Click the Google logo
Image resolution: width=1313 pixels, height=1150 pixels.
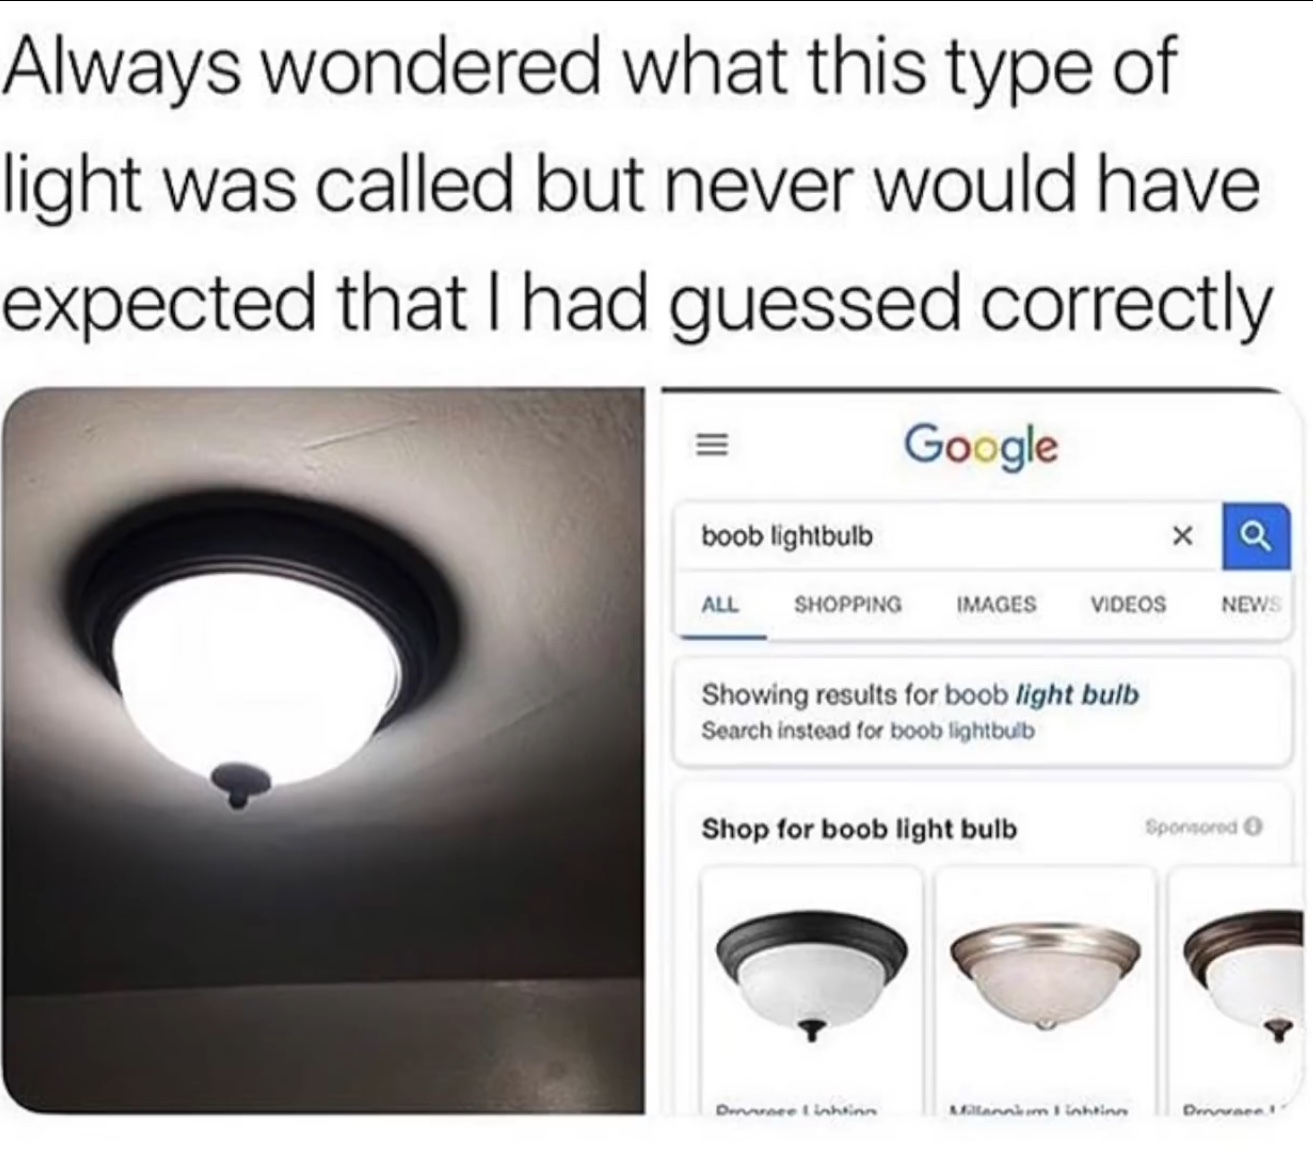click(x=981, y=445)
